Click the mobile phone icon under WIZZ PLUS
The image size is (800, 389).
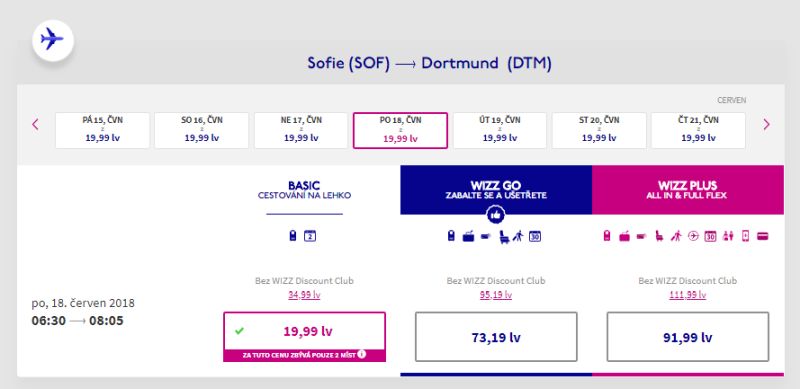745,236
